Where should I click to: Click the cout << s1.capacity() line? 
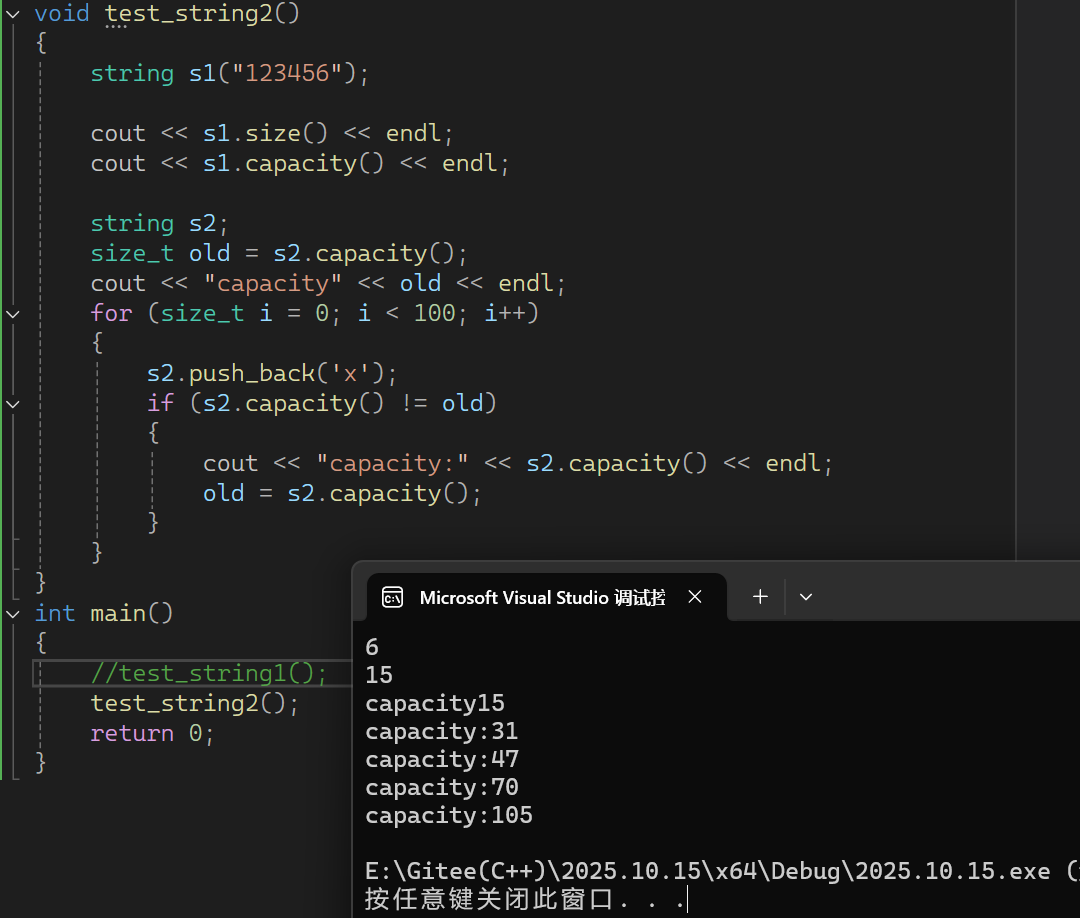coord(300,163)
